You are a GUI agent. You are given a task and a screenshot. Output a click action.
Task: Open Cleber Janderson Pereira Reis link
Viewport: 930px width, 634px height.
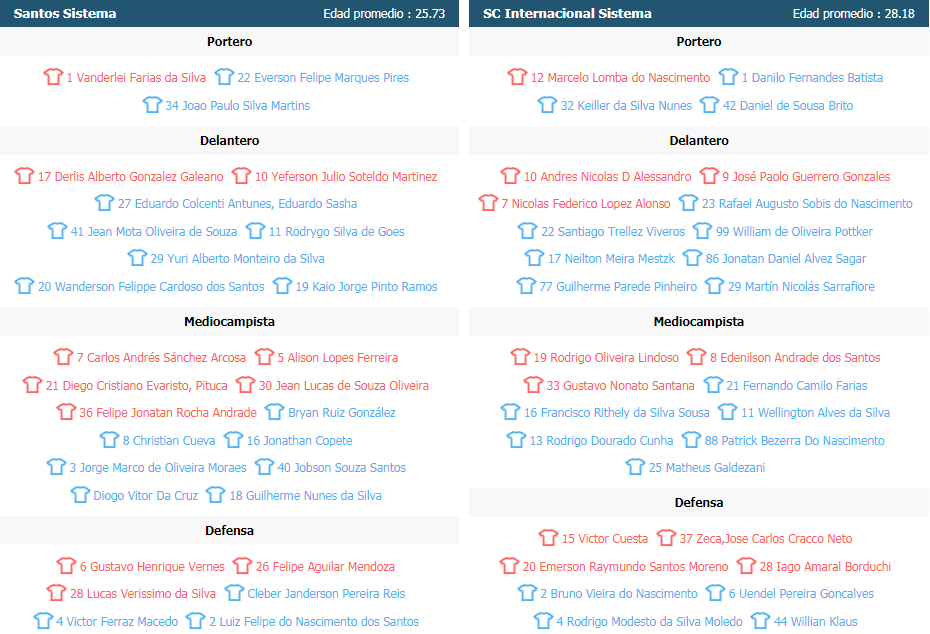326,593
